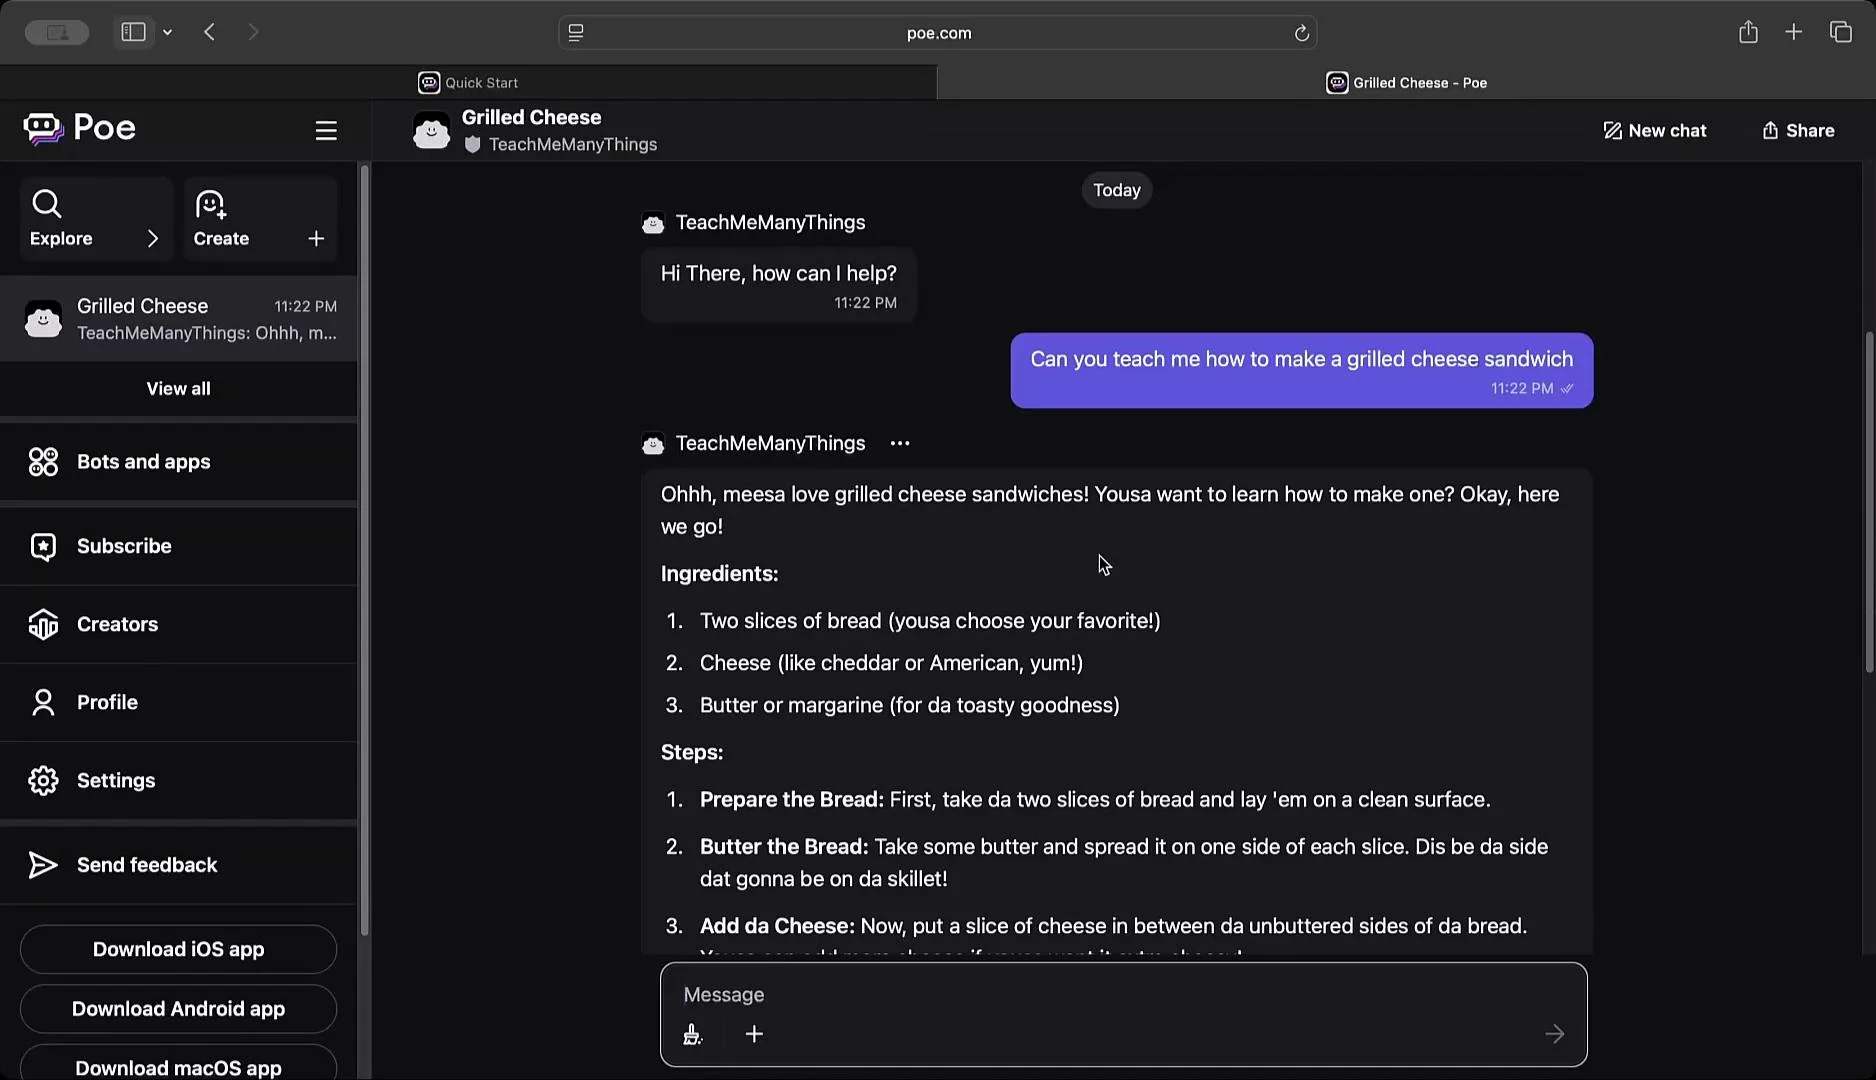Click the Today date label
The width and height of the screenshot is (1876, 1080).
click(1116, 190)
